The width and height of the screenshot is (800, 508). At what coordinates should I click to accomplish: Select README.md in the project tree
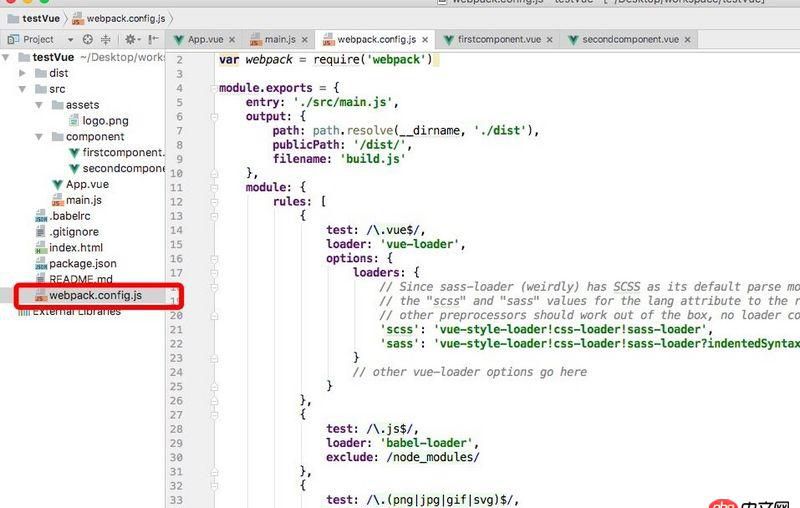[81, 279]
